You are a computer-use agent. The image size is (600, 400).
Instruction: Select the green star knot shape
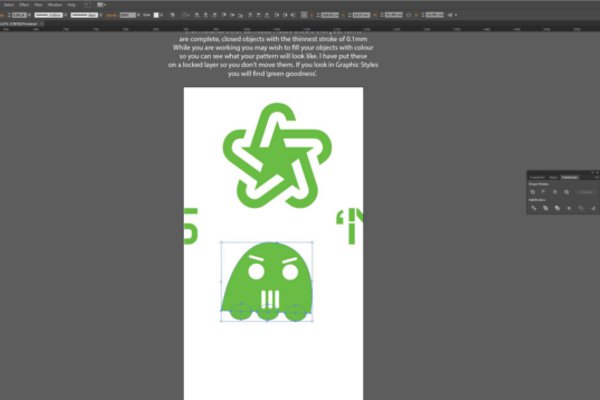coord(277,155)
